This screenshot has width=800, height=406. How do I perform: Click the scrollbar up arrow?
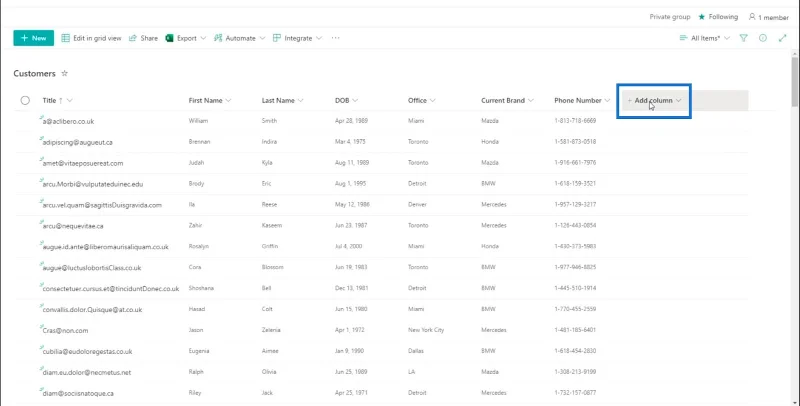click(795, 53)
